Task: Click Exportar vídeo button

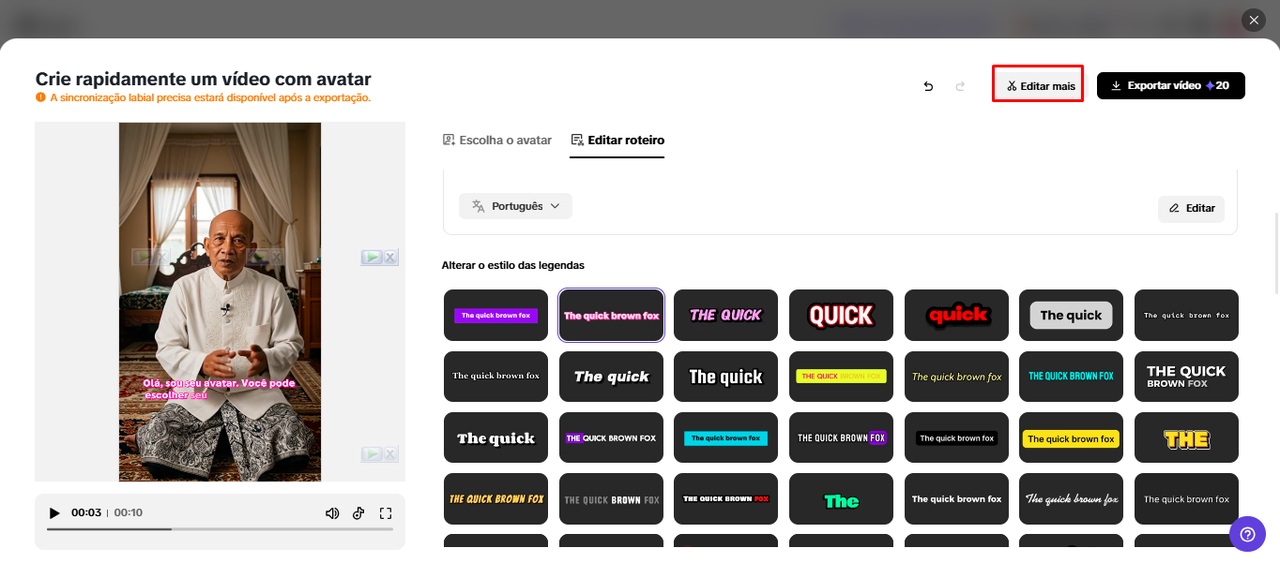Action: click(1170, 86)
